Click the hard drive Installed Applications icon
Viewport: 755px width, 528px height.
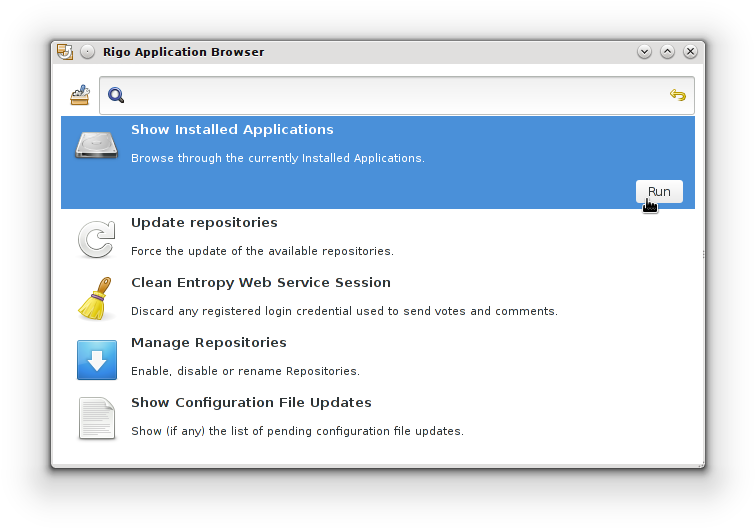(96, 145)
